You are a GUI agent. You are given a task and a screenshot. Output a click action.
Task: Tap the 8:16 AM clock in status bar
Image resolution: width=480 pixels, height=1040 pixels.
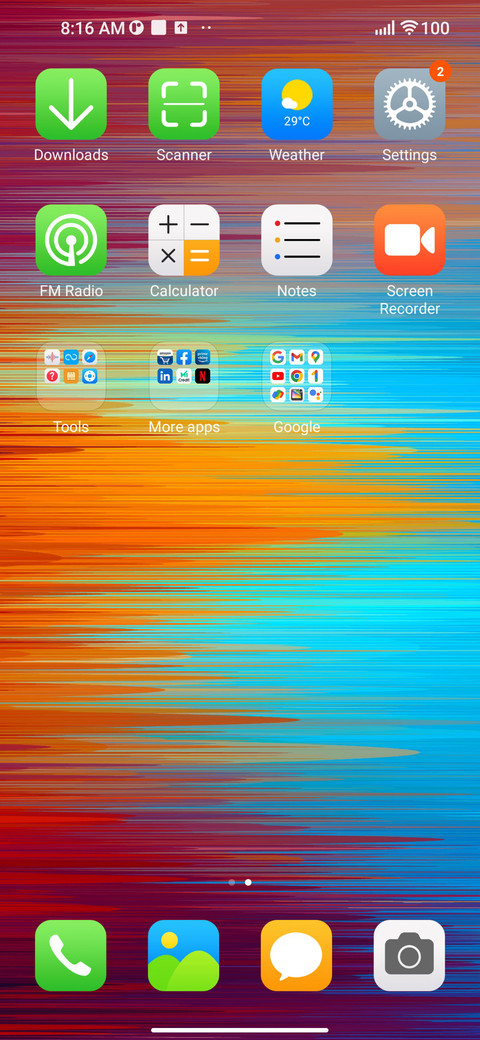[93, 28]
